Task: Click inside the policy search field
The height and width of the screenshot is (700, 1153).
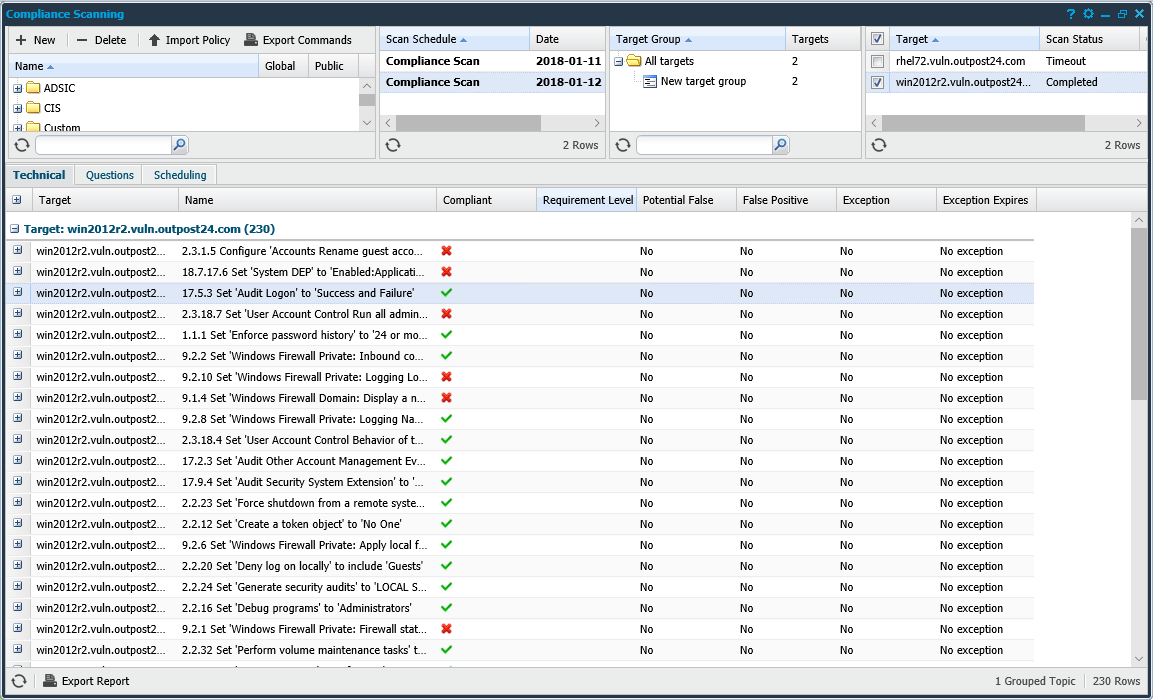Action: click(100, 145)
